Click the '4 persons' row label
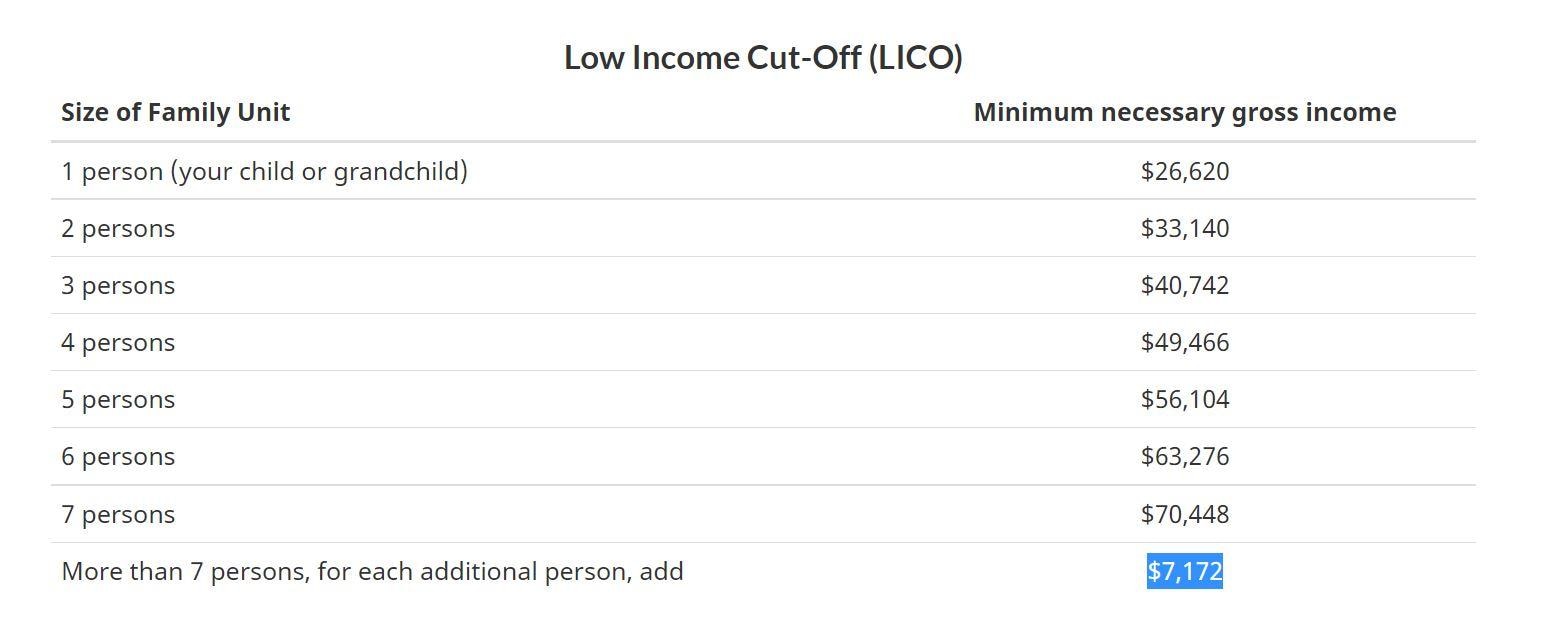 [118, 343]
